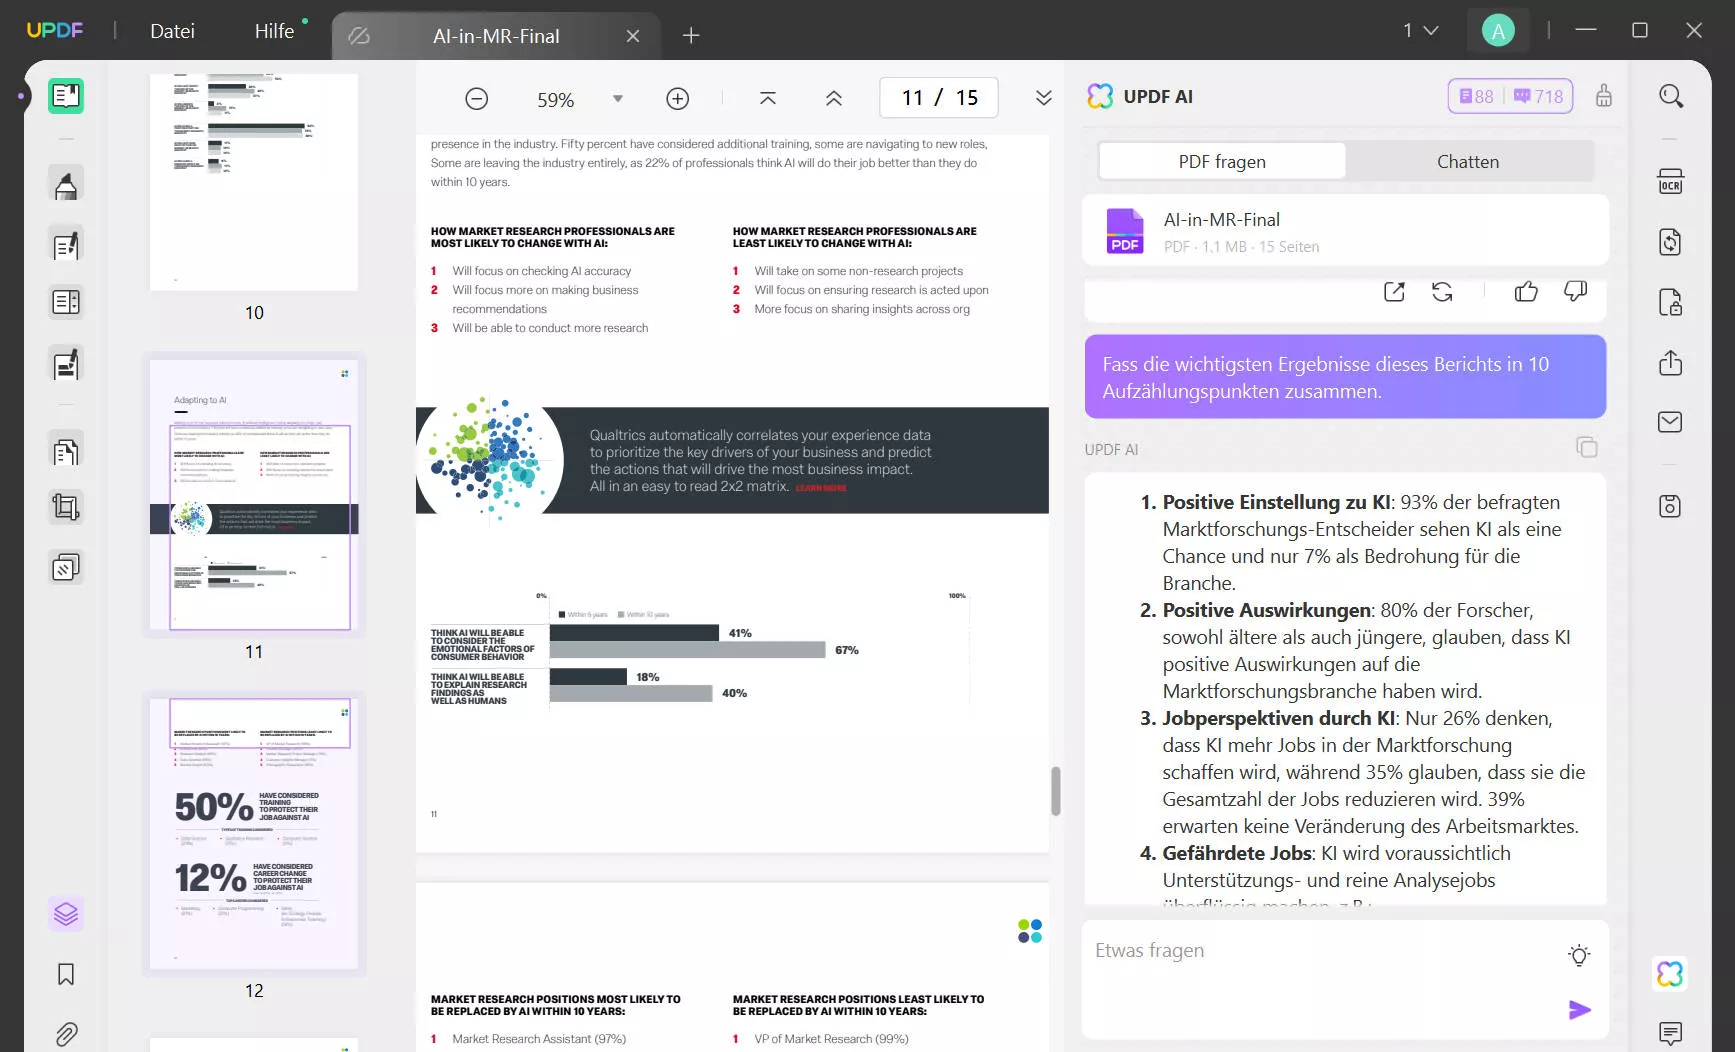Open the Form preparation tool
This screenshot has width=1735, height=1052.
[66, 302]
